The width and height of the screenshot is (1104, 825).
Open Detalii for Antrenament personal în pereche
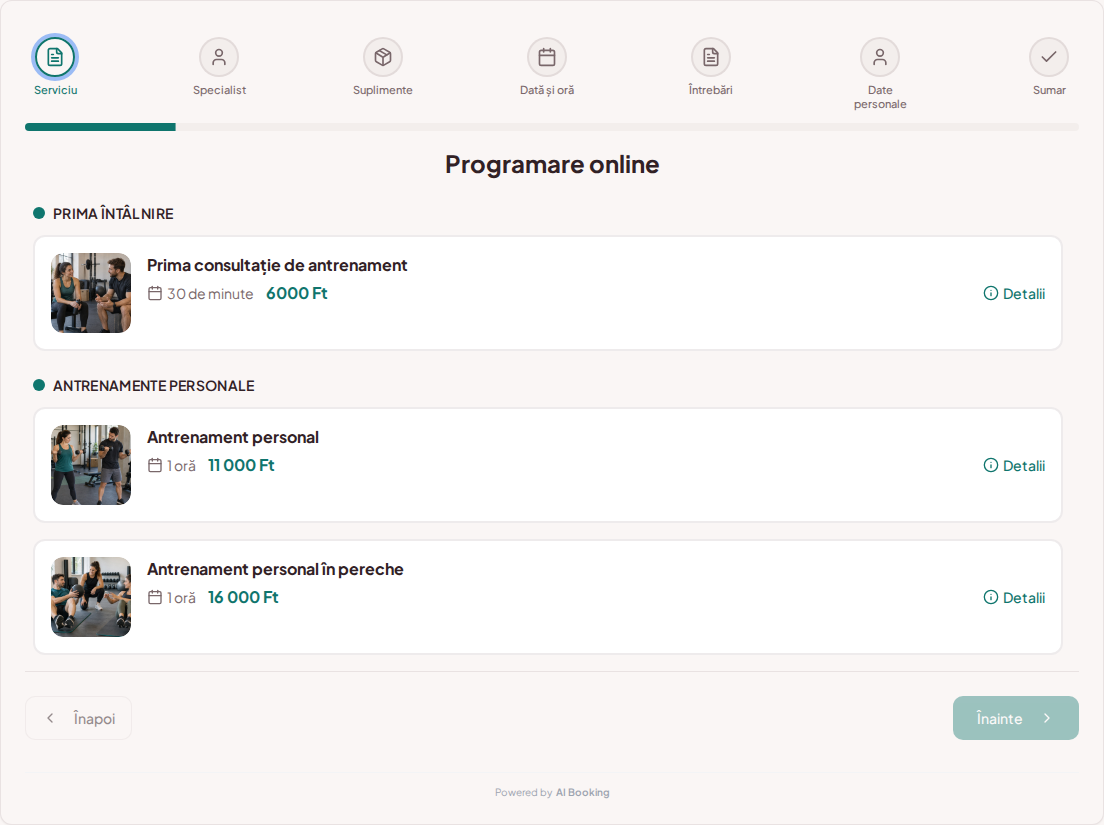(1014, 598)
